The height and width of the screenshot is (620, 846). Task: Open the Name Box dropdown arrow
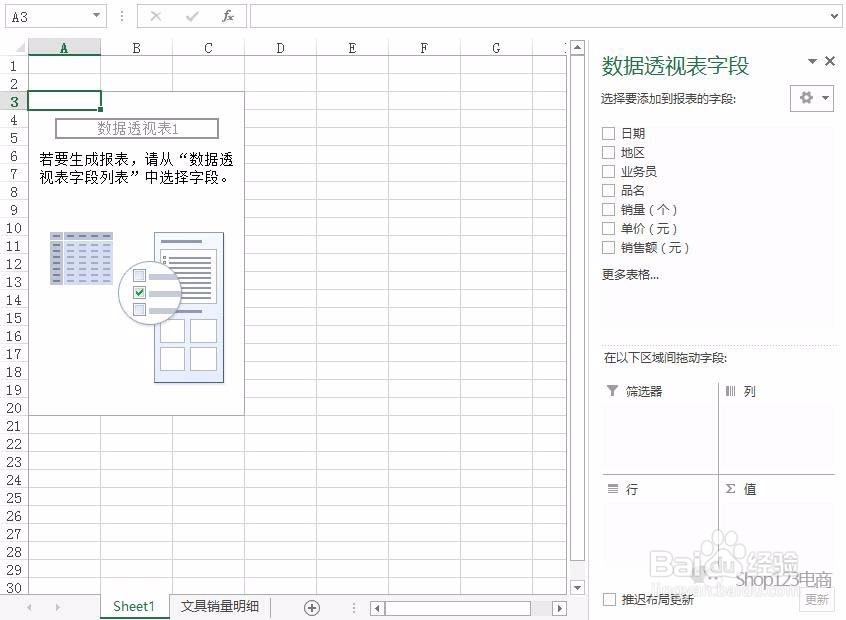pyautogui.click(x=96, y=15)
